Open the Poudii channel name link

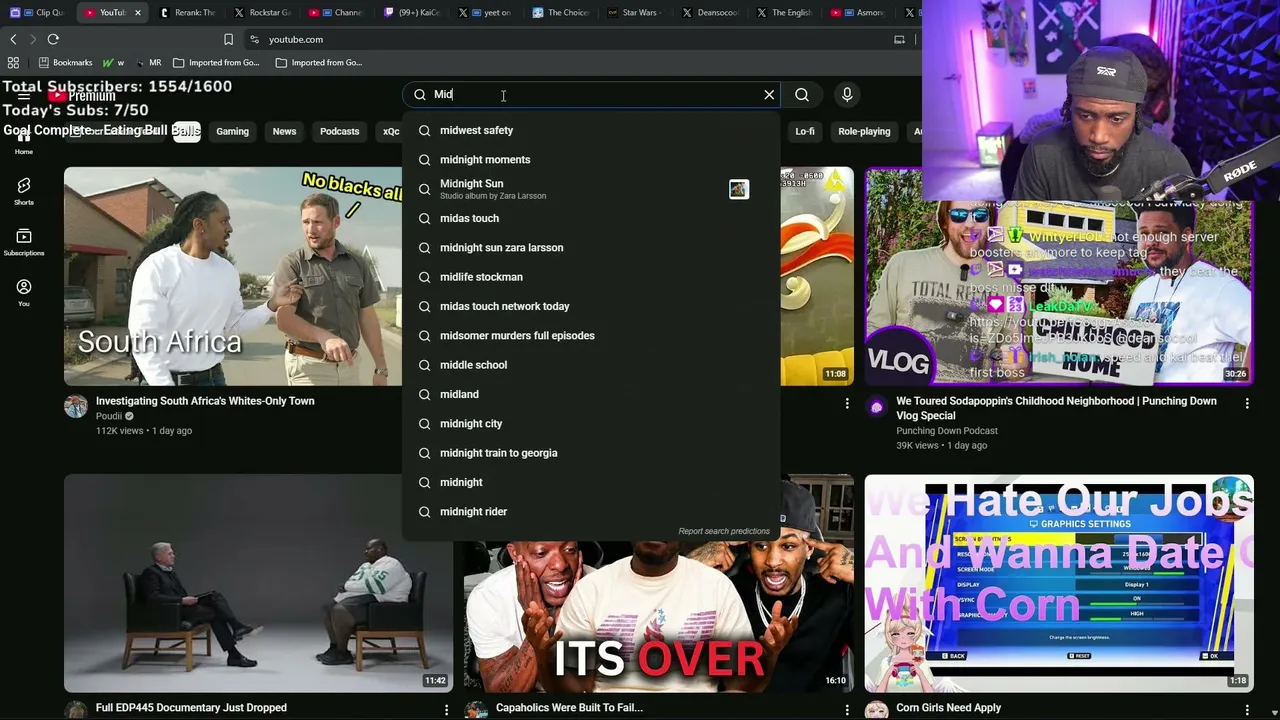(109, 416)
